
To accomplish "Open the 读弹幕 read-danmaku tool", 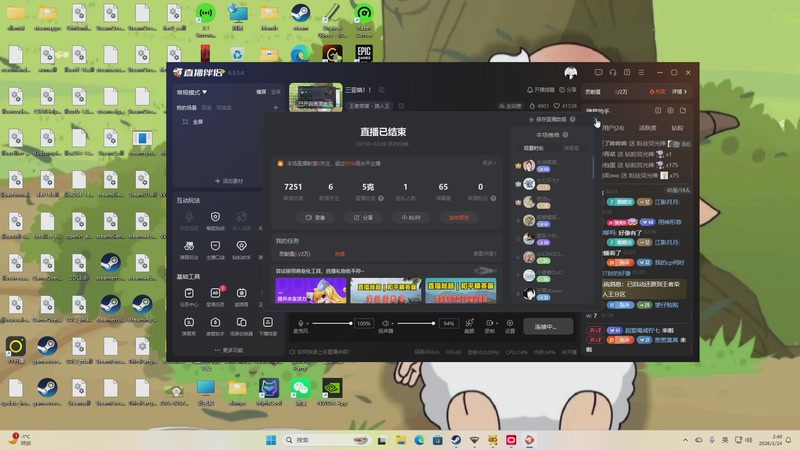I will click(241, 296).
